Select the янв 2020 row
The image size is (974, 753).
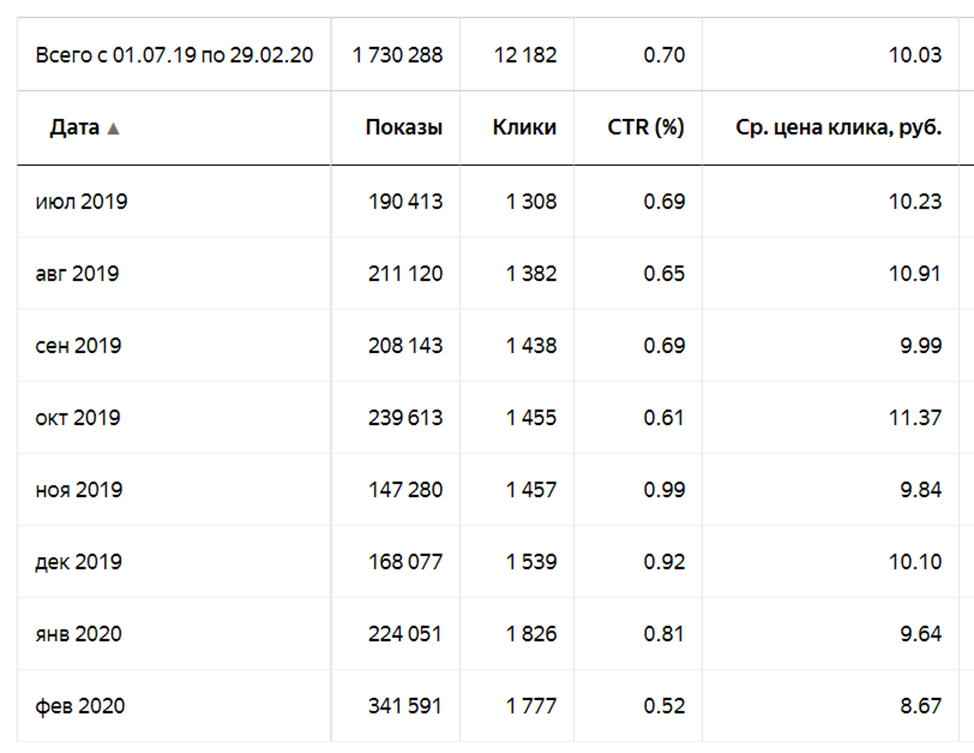pos(79,634)
